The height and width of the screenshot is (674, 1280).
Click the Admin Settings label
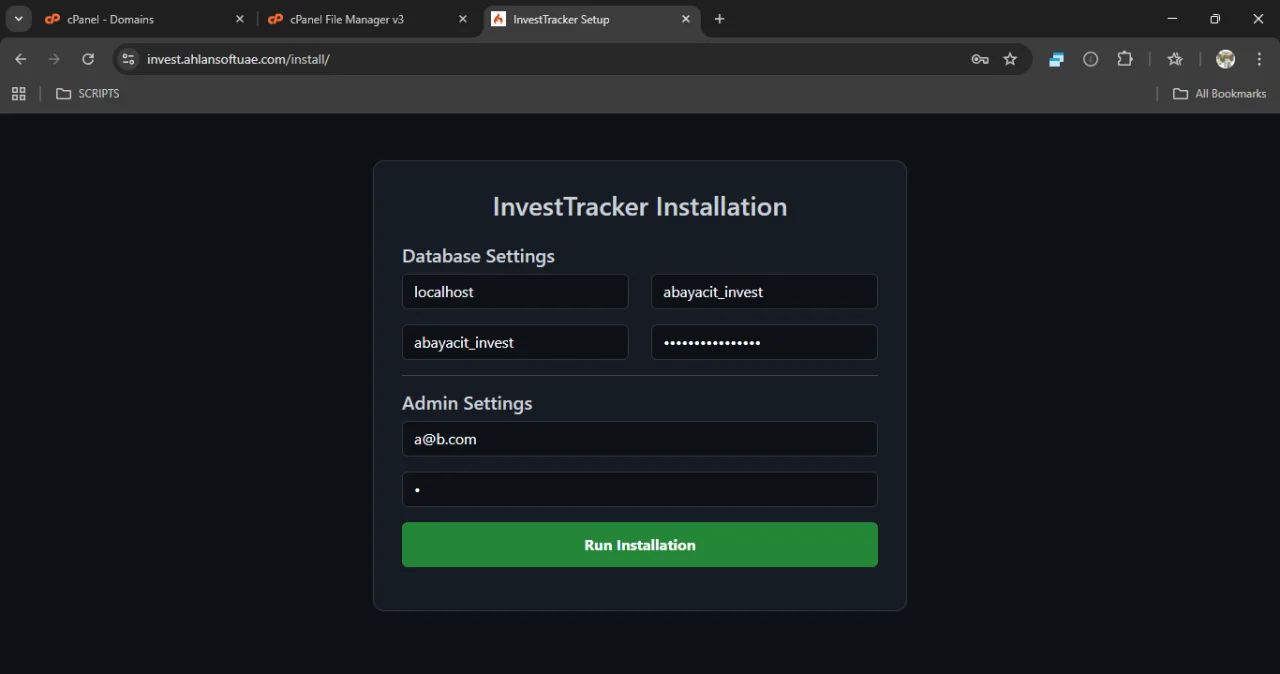coord(467,403)
